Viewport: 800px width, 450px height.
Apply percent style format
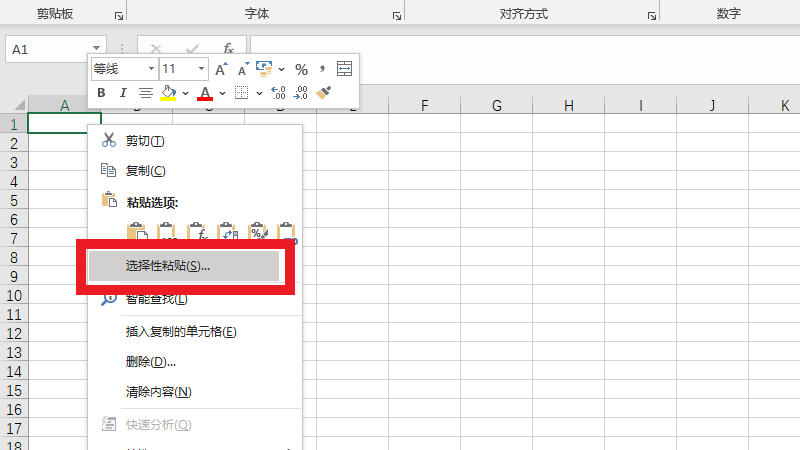[x=300, y=69]
